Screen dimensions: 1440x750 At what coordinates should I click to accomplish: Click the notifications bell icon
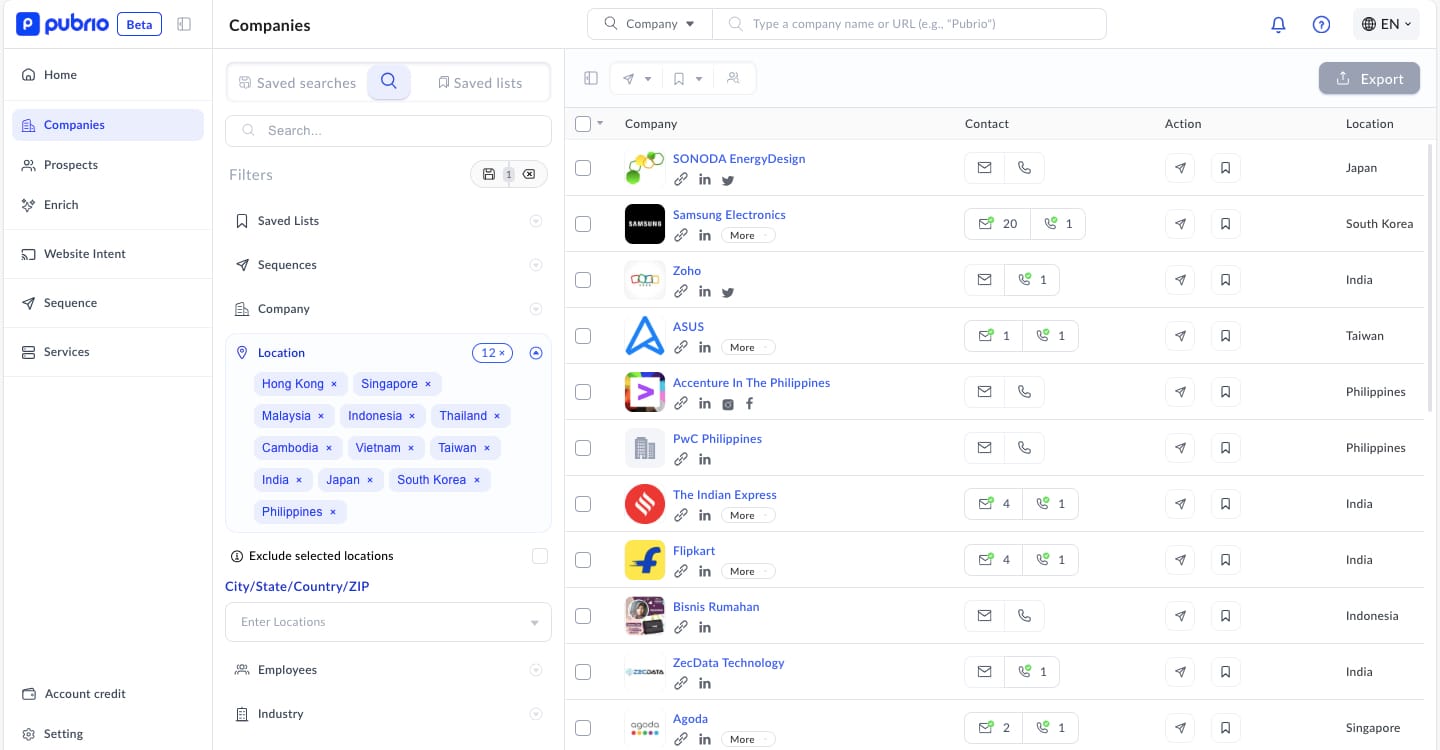[1278, 25]
